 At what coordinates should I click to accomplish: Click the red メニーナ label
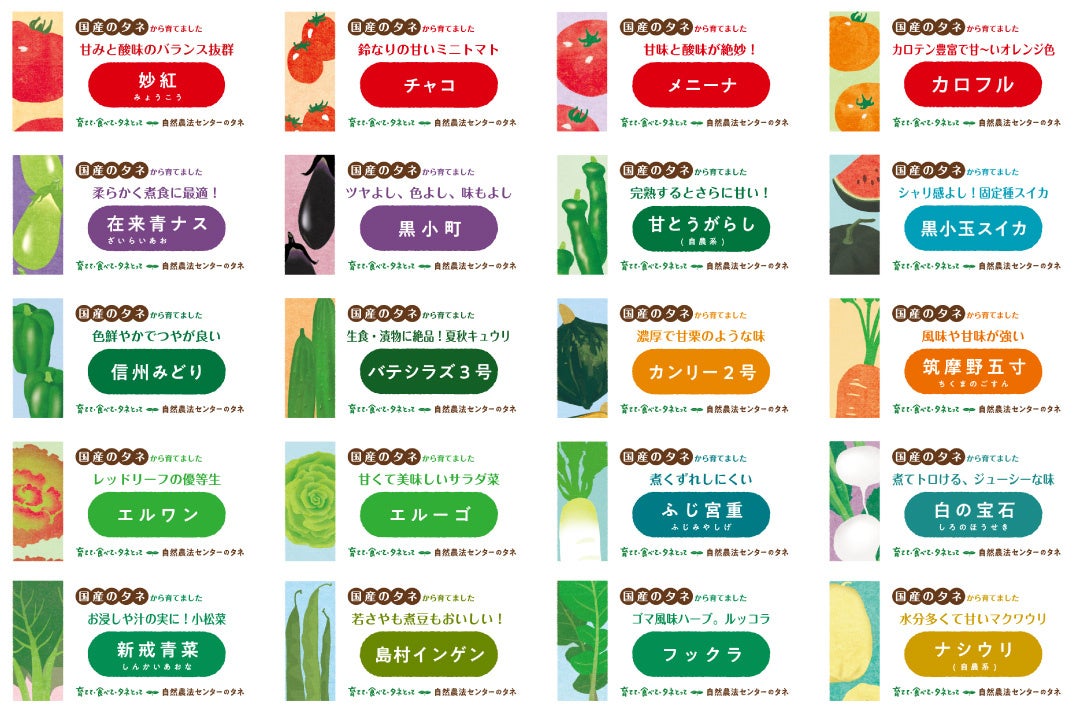pyautogui.click(x=701, y=85)
